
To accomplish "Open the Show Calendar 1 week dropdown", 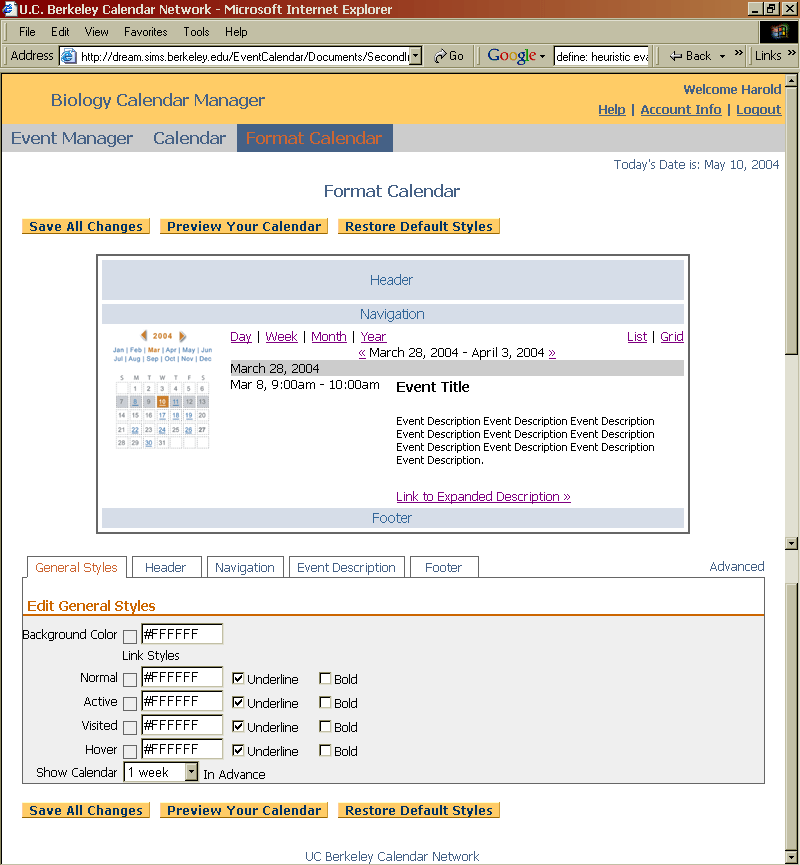I will click(x=191, y=772).
